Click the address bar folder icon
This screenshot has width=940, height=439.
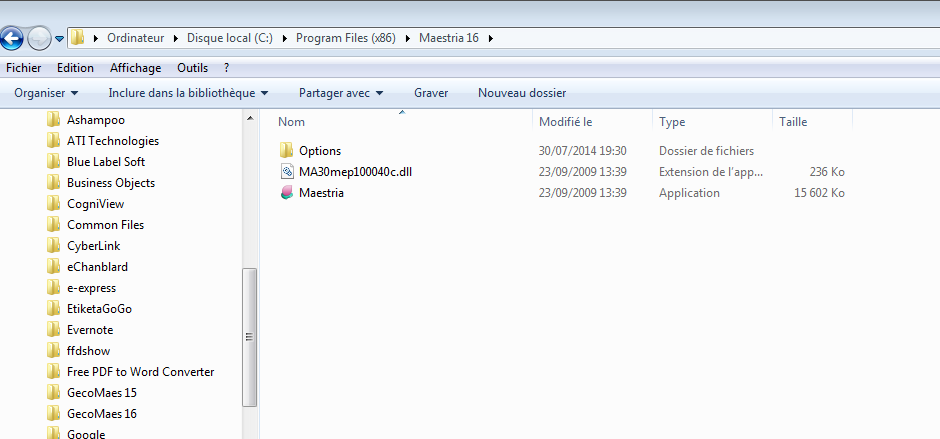[x=77, y=38]
